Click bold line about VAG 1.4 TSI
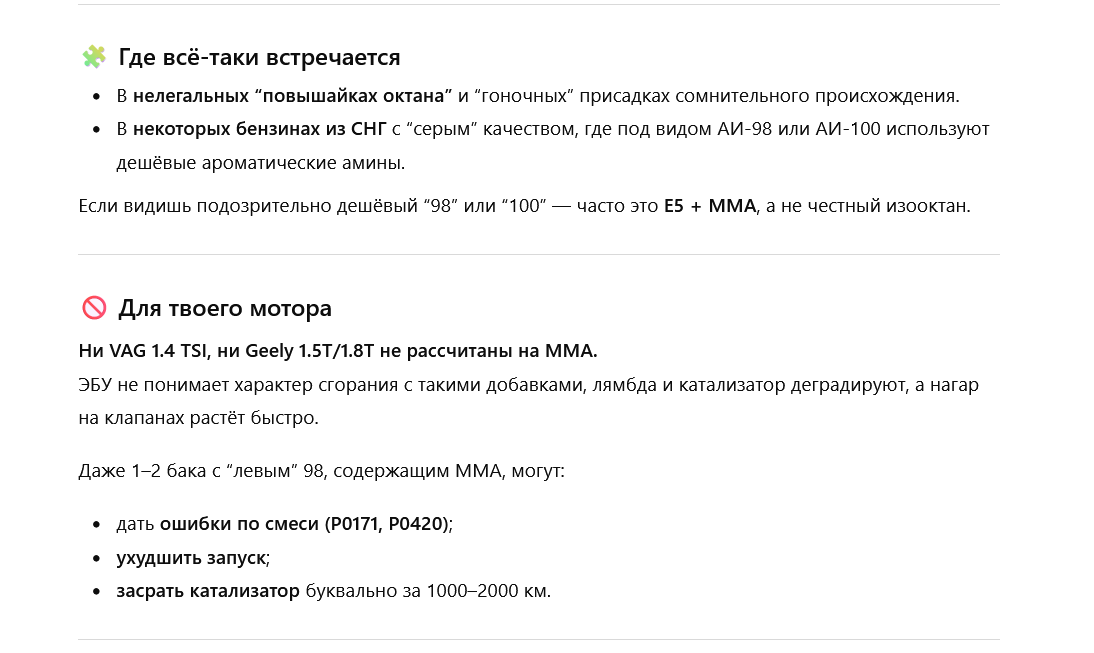Image resolution: width=1094 pixels, height=653 pixels. click(x=338, y=351)
